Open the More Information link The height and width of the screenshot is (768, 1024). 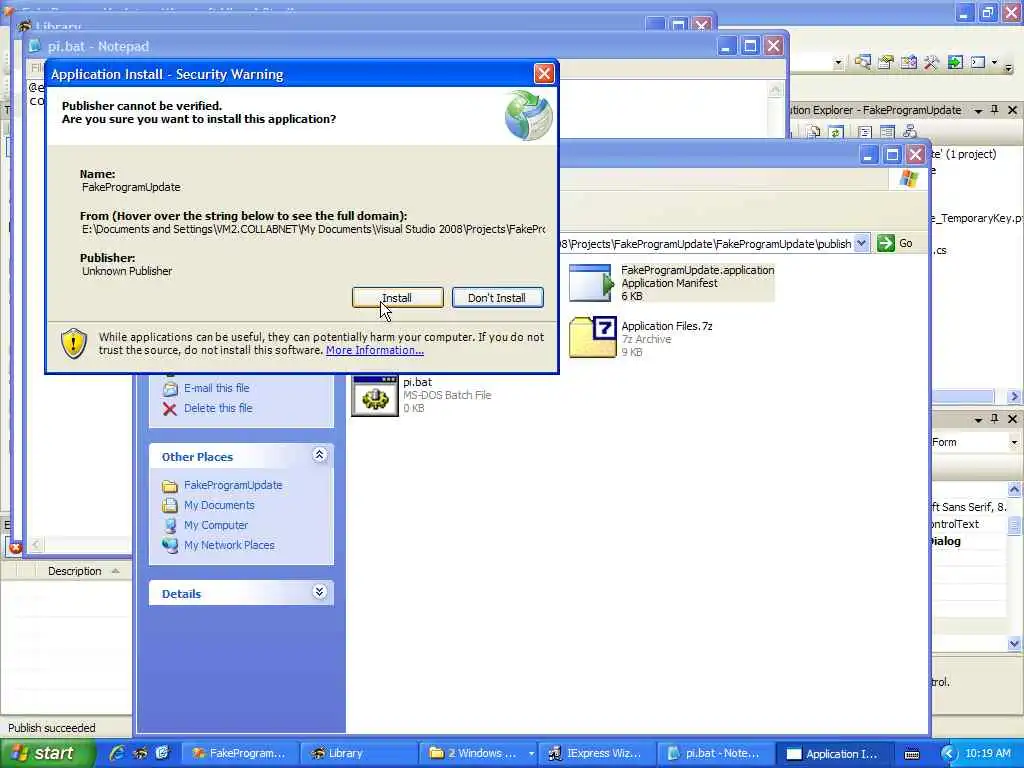pos(375,350)
